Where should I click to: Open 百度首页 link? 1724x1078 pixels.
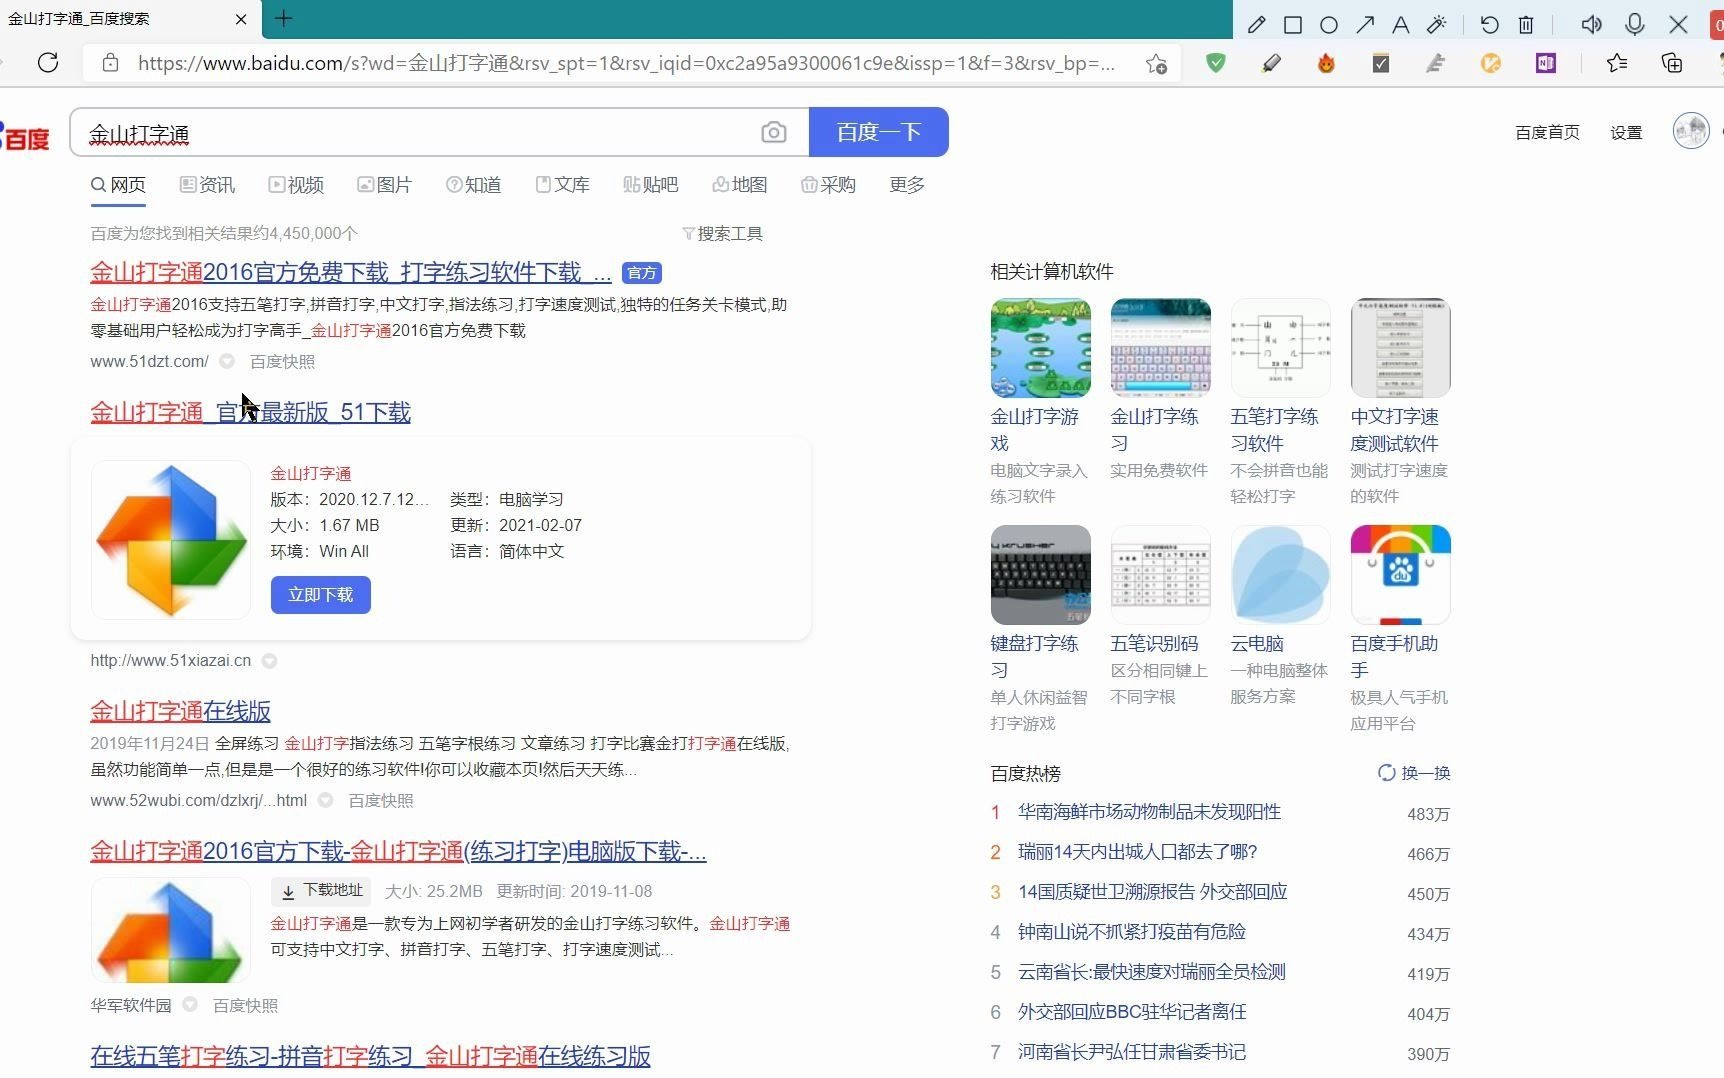[x=1547, y=132]
